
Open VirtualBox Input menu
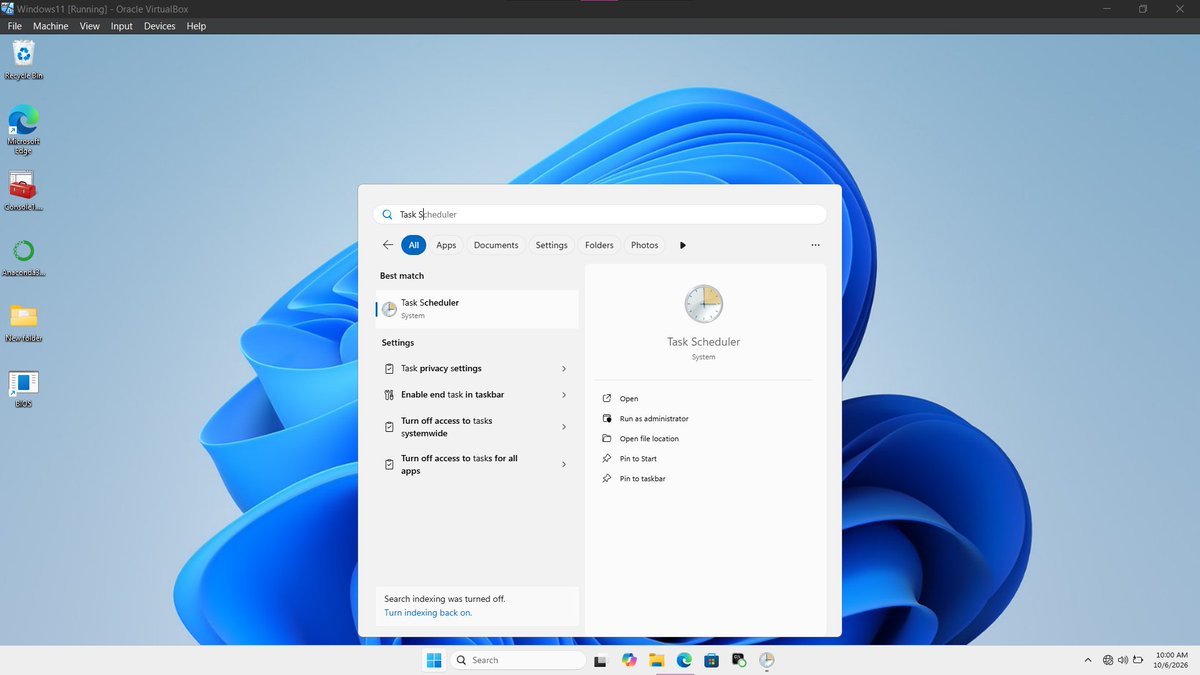tap(122, 26)
